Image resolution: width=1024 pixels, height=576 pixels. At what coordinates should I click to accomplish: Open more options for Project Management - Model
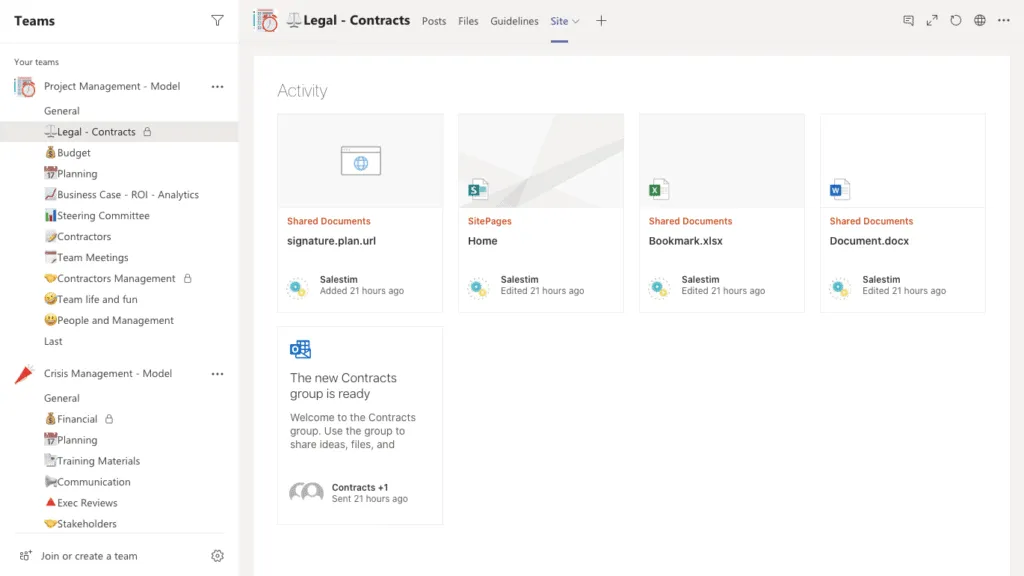click(217, 86)
